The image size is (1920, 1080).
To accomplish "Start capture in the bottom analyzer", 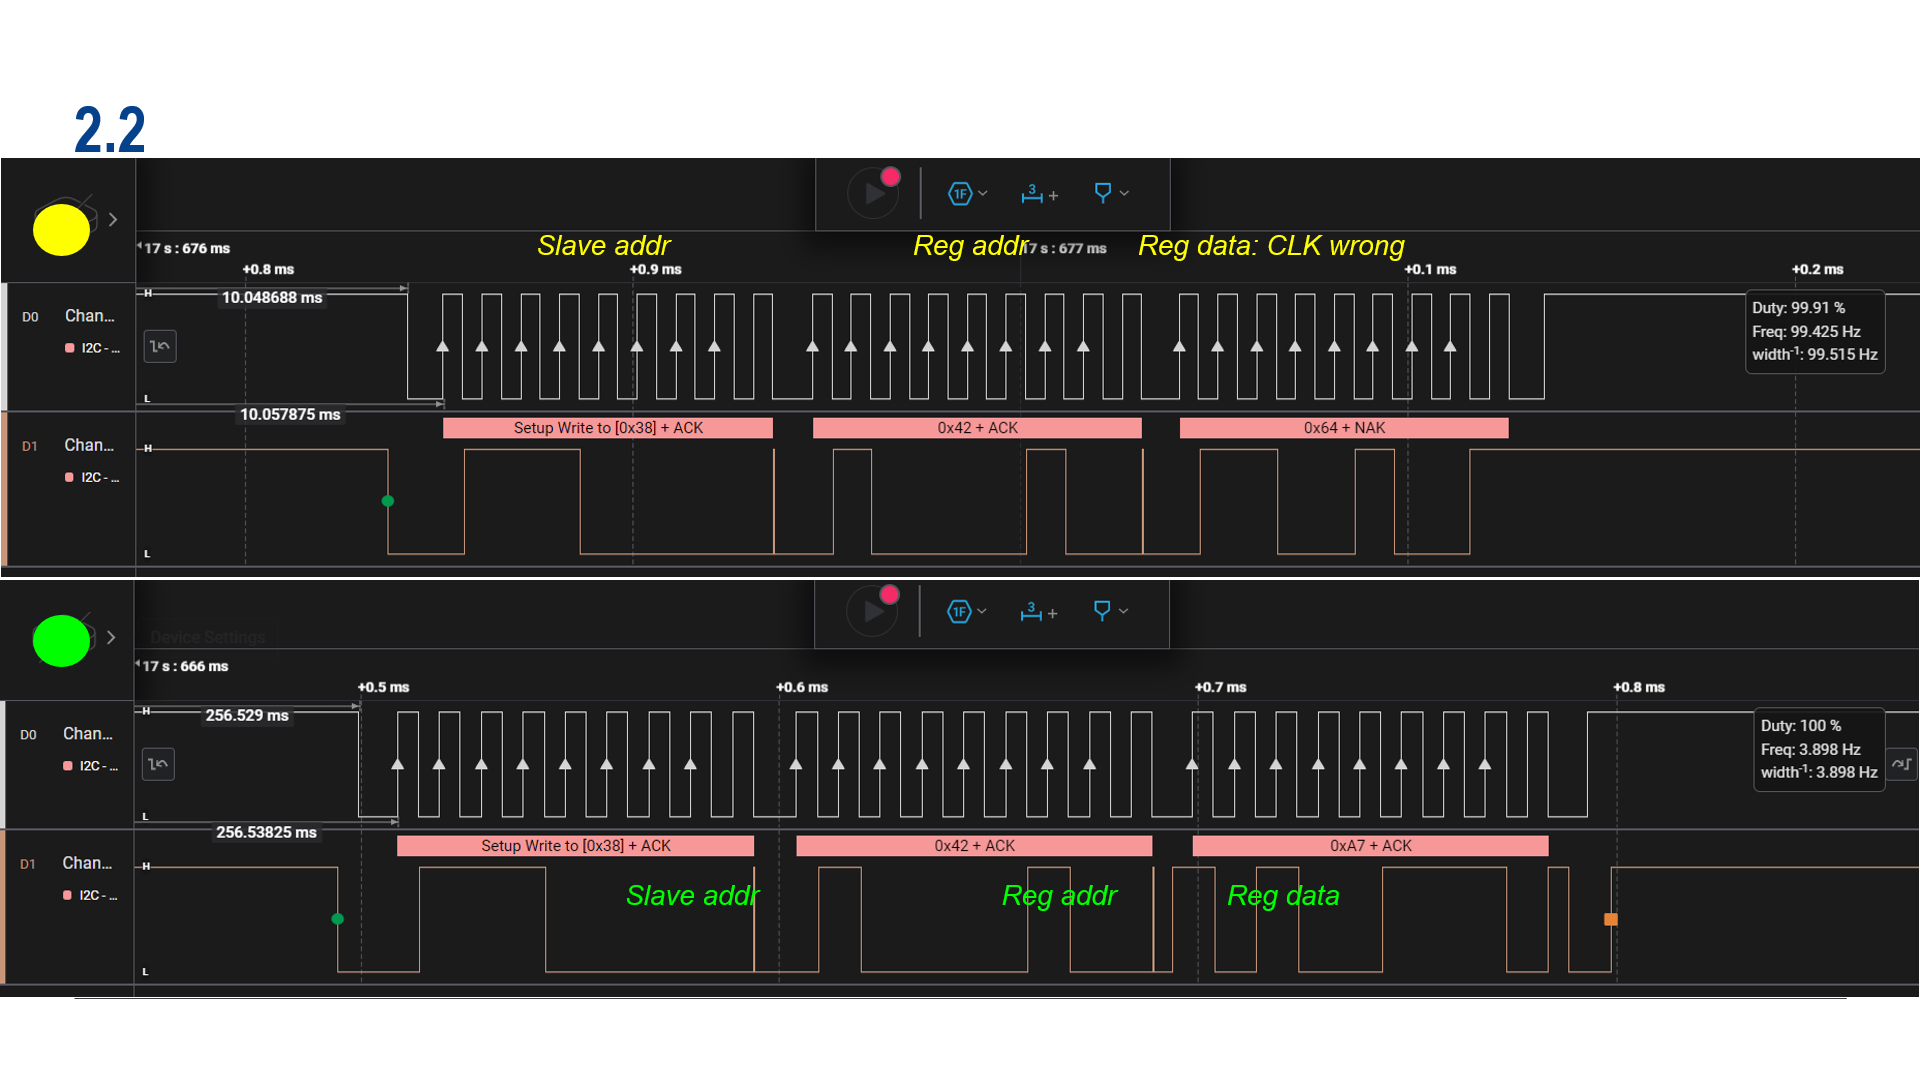I will click(873, 611).
